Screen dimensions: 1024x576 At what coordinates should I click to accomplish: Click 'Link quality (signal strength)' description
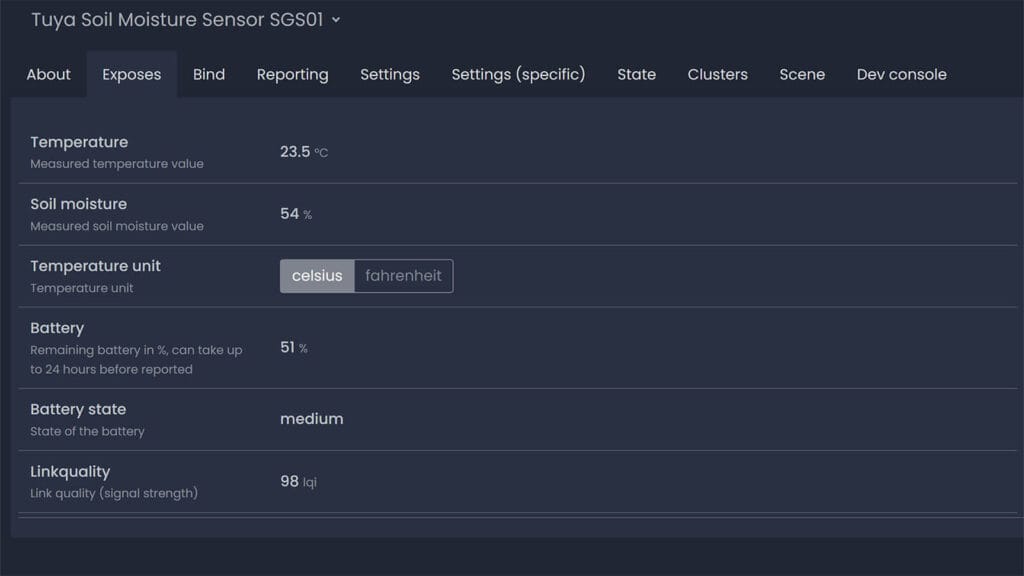coord(114,493)
